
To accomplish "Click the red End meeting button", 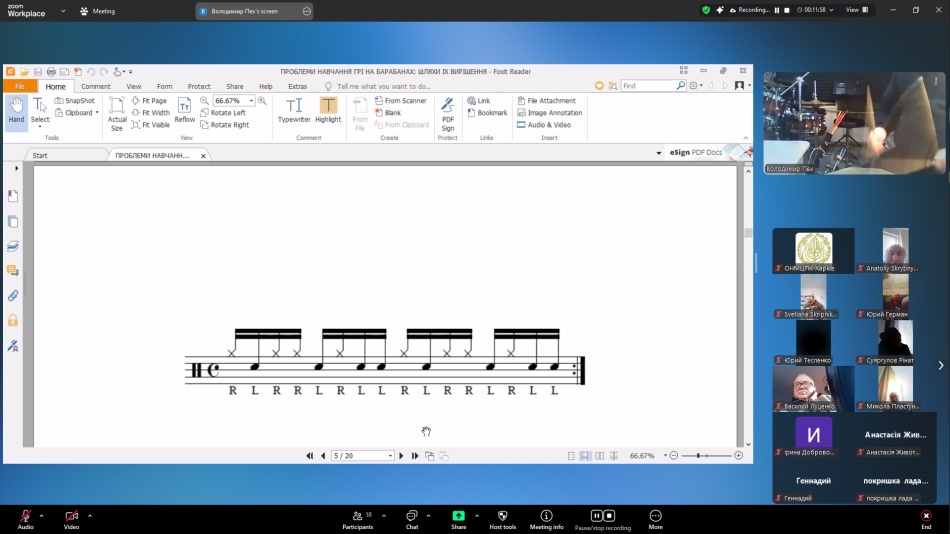I will tap(926, 516).
